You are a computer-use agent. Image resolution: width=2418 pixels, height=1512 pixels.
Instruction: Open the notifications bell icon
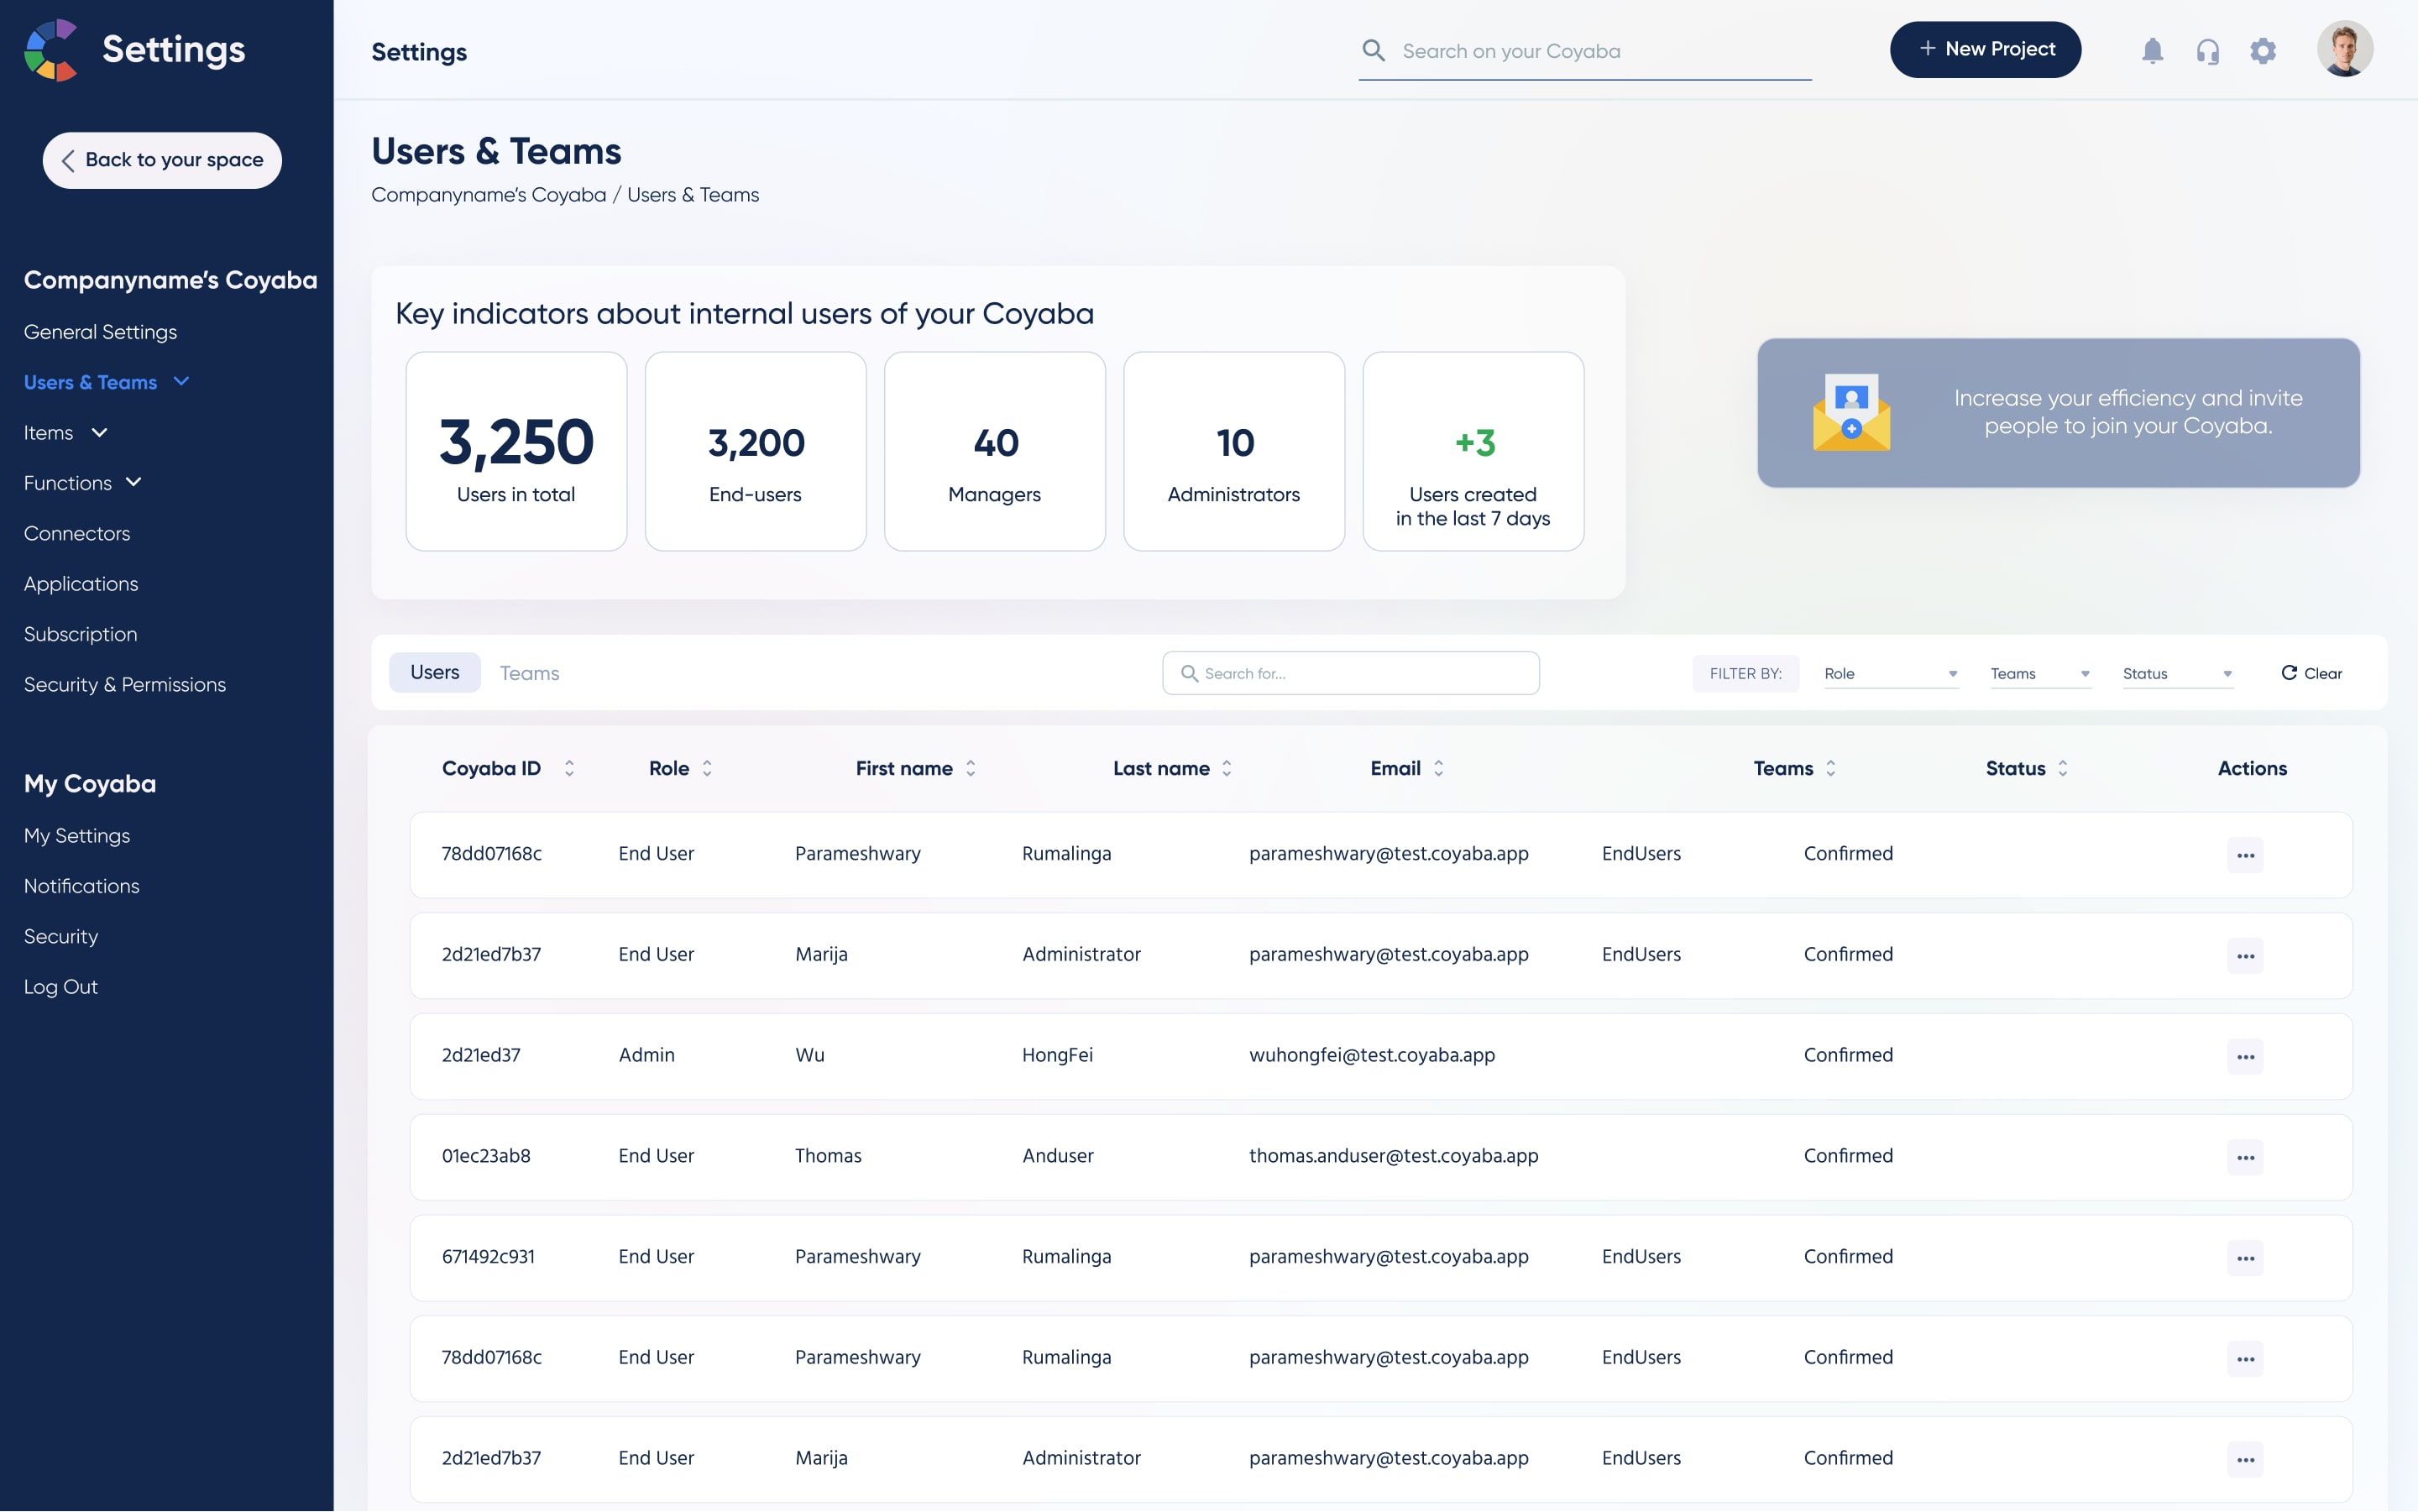2152,51
